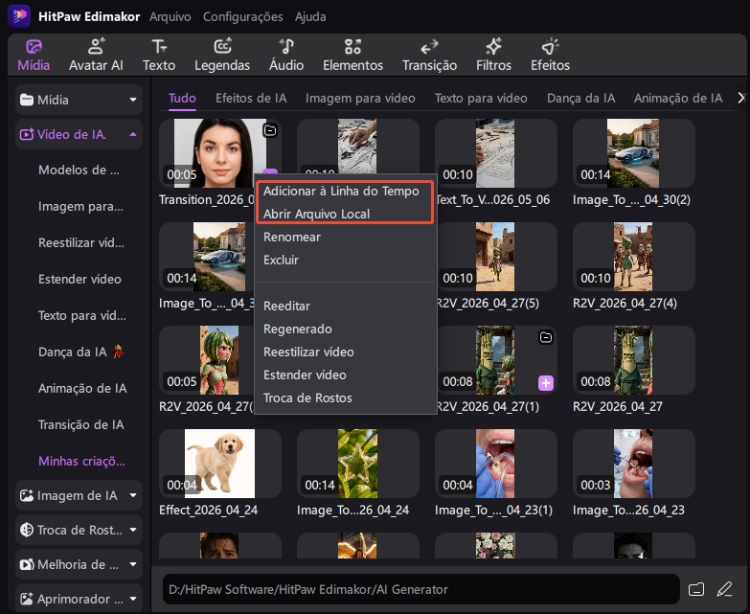The image size is (750, 614).
Task: Click the edit pencil icon beside path
Action: (x=724, y=589)
